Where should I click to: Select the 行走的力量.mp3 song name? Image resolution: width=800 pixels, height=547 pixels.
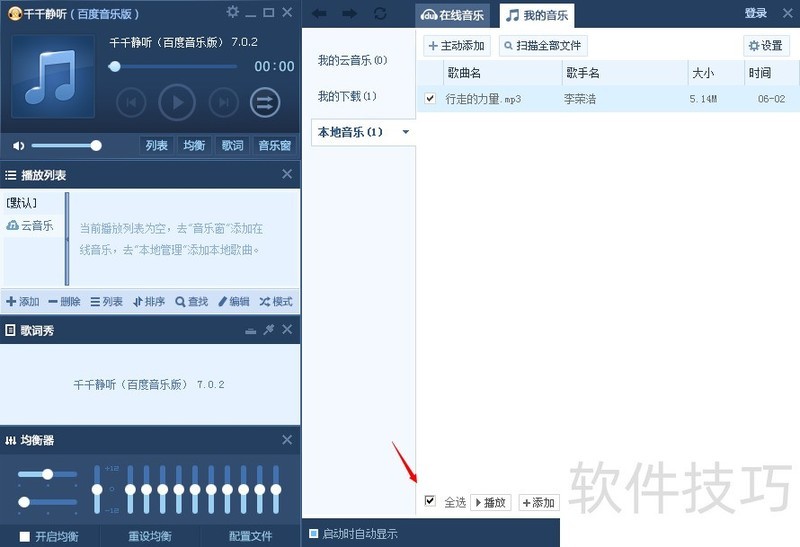click(x=483, y=99)
